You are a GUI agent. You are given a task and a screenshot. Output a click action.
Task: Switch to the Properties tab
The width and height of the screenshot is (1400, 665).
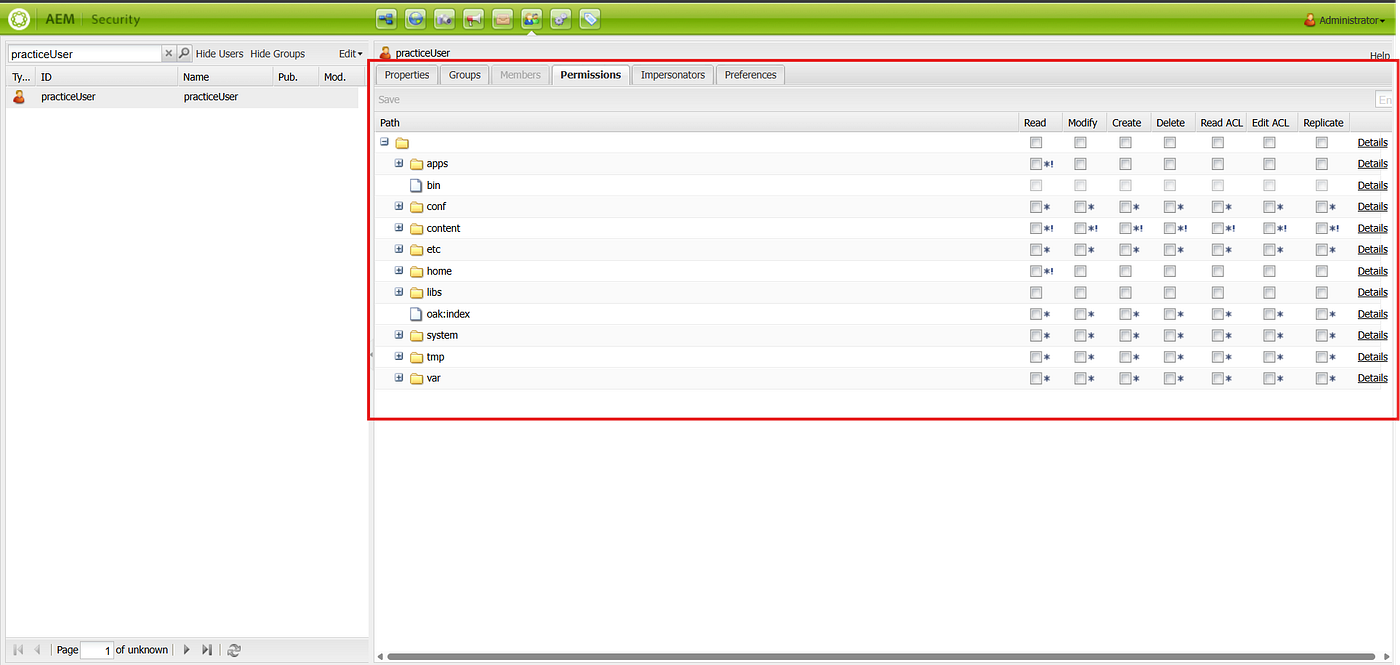point(407,75)
